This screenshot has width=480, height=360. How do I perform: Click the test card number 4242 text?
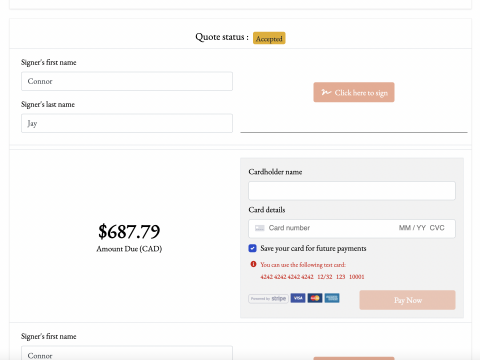click(287, 277)
